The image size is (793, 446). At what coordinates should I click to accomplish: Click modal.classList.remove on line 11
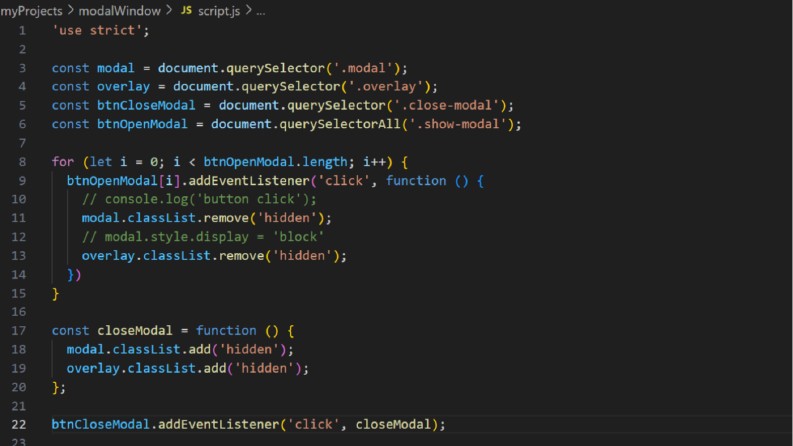(165, 218)
